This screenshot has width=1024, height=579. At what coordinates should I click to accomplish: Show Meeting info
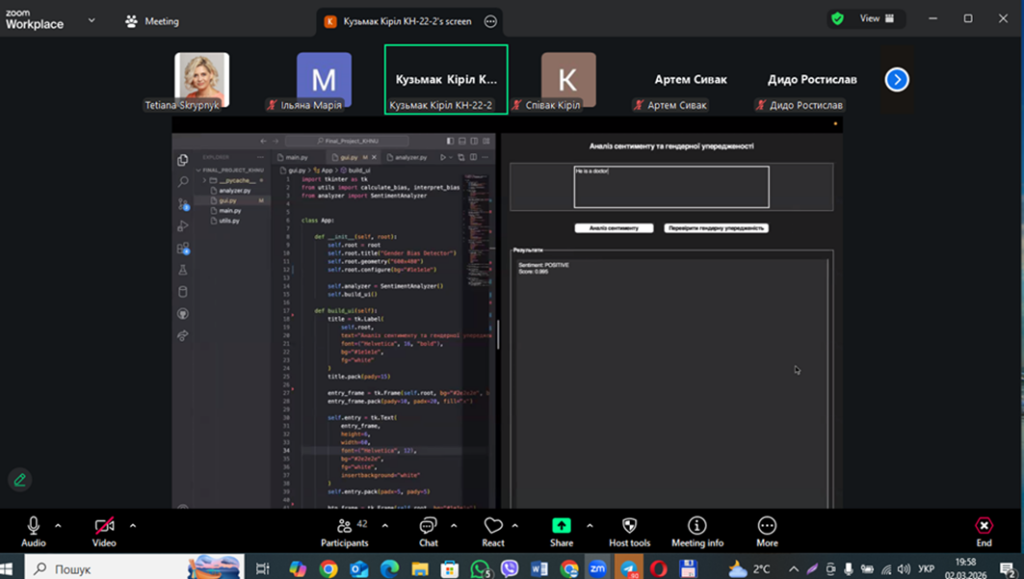coord(697,526)
